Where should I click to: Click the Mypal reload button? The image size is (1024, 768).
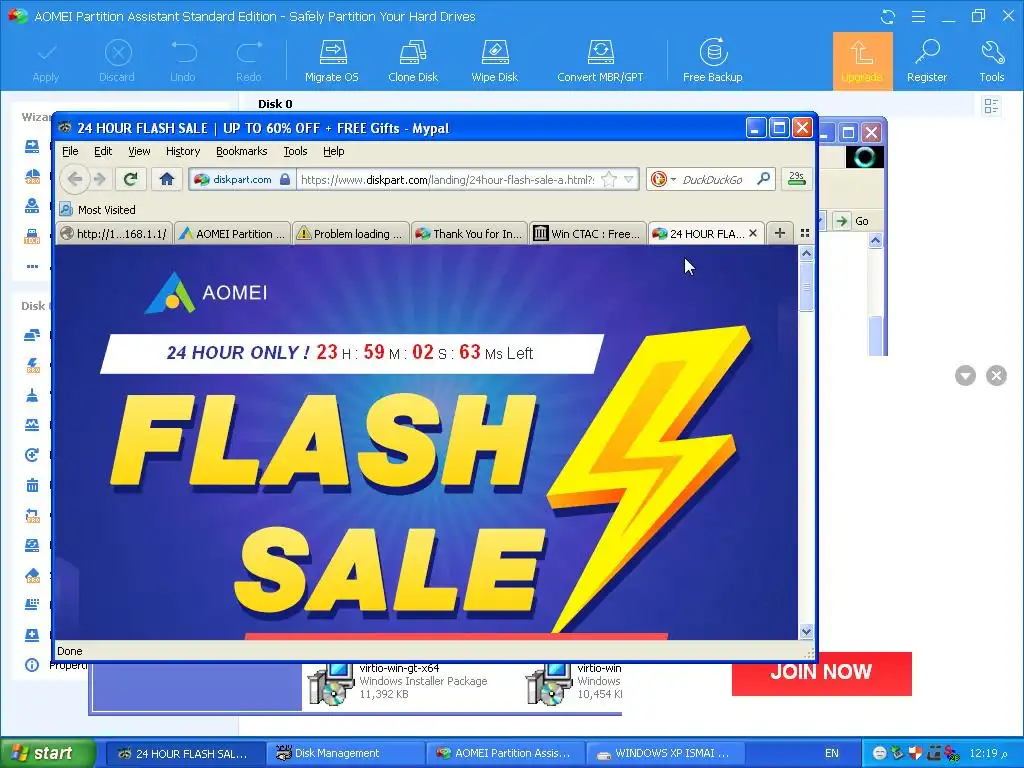[x=131, y=179]
